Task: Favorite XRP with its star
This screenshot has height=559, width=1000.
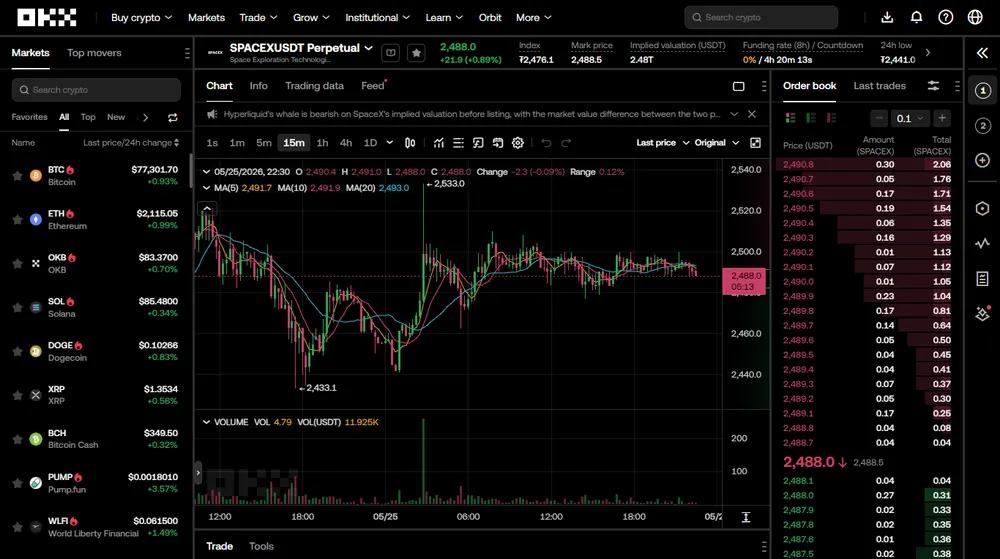Action: tap(17, 396)
